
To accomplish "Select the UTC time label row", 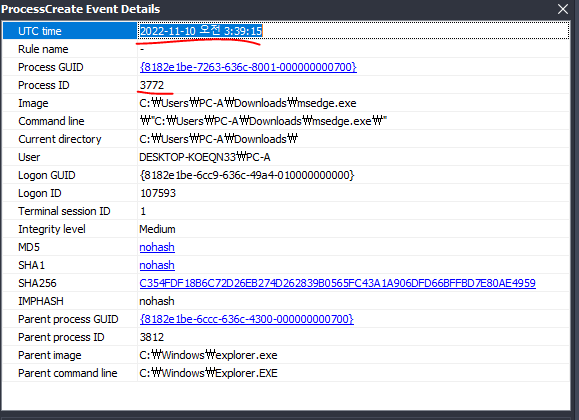I will [70, 31].
